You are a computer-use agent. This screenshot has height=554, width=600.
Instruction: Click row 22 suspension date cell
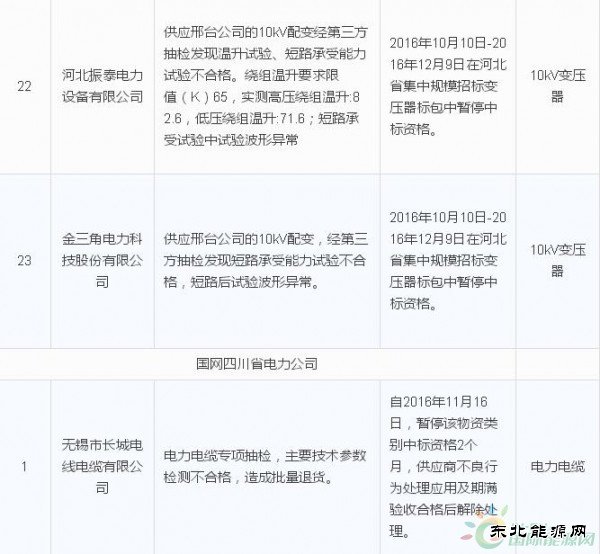(x=446, y=87)
